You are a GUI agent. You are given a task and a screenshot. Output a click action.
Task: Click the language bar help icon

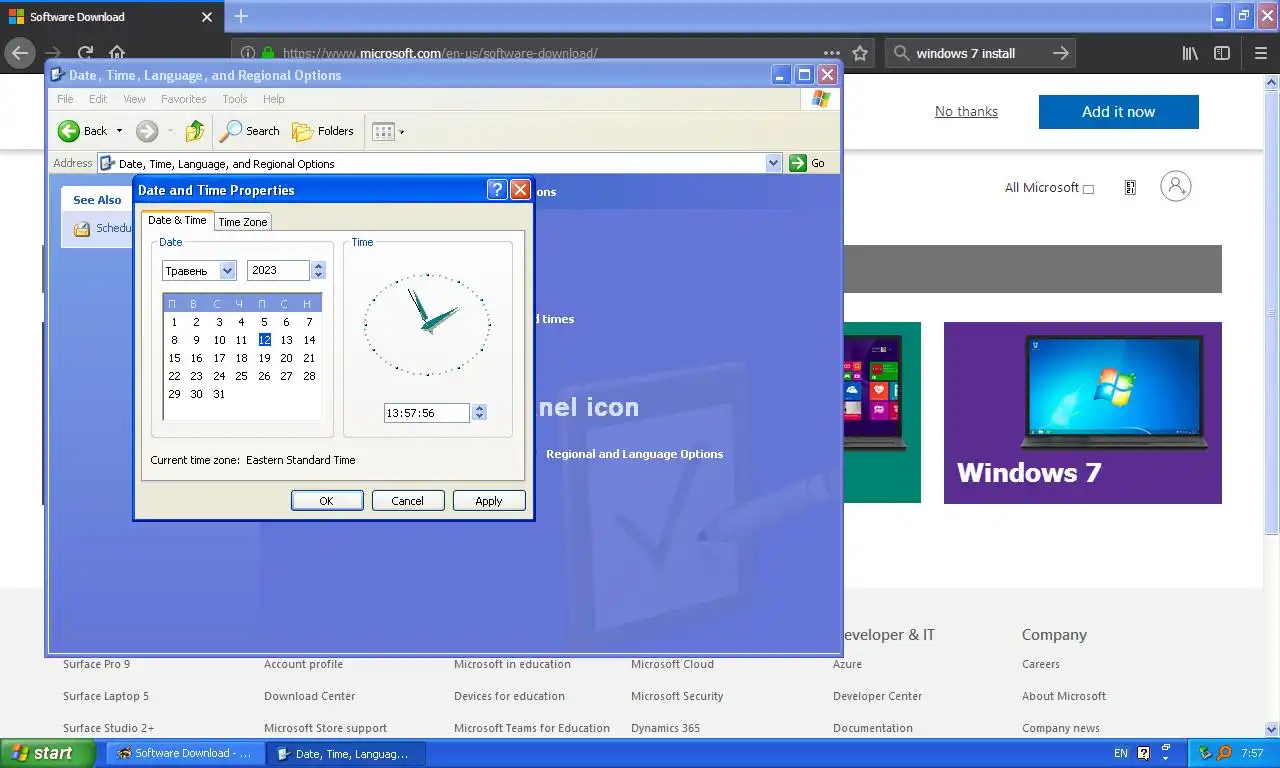pos(1144,753)
